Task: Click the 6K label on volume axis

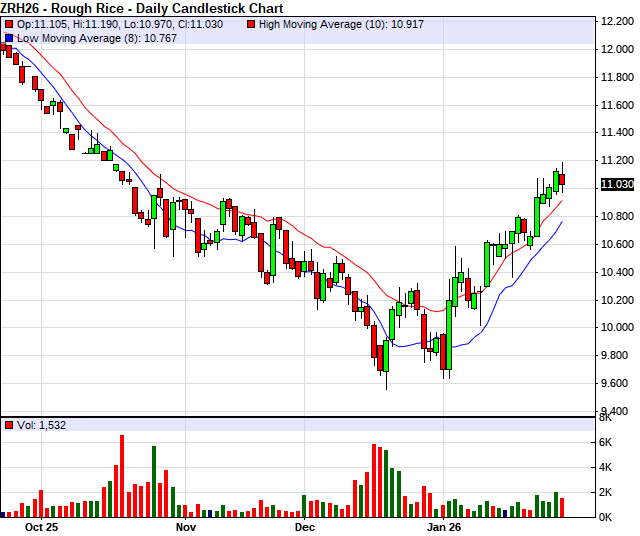Action: 606,442
